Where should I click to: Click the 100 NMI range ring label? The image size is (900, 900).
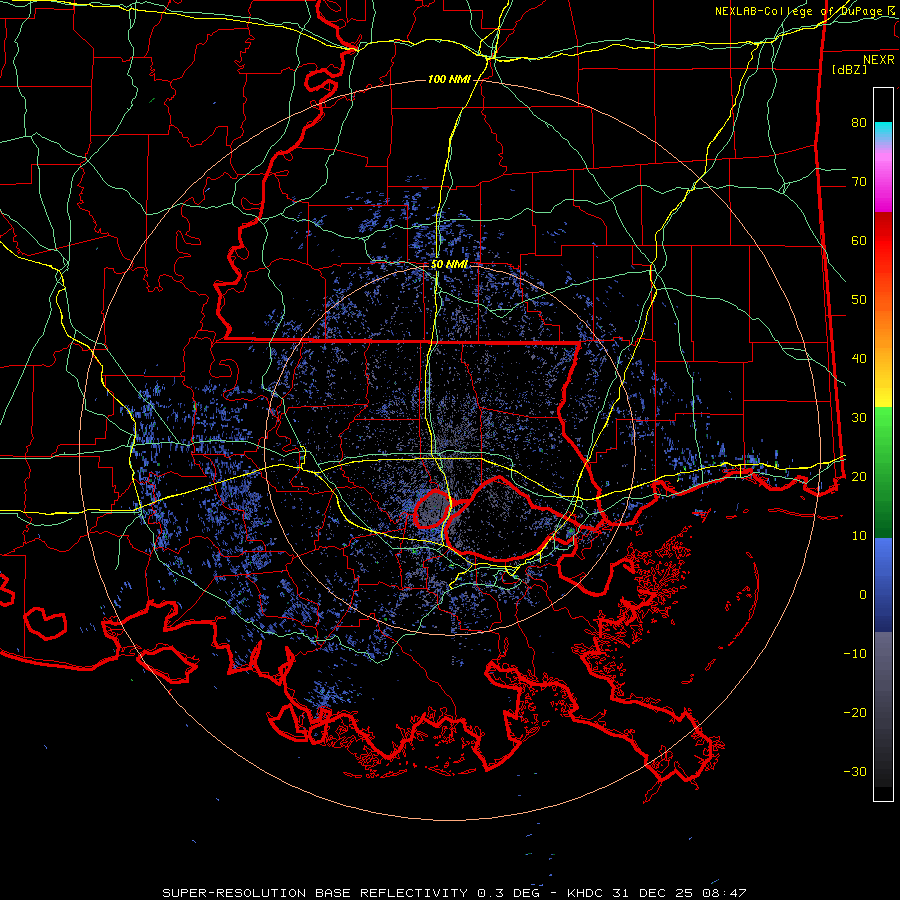tap(449, 79)
